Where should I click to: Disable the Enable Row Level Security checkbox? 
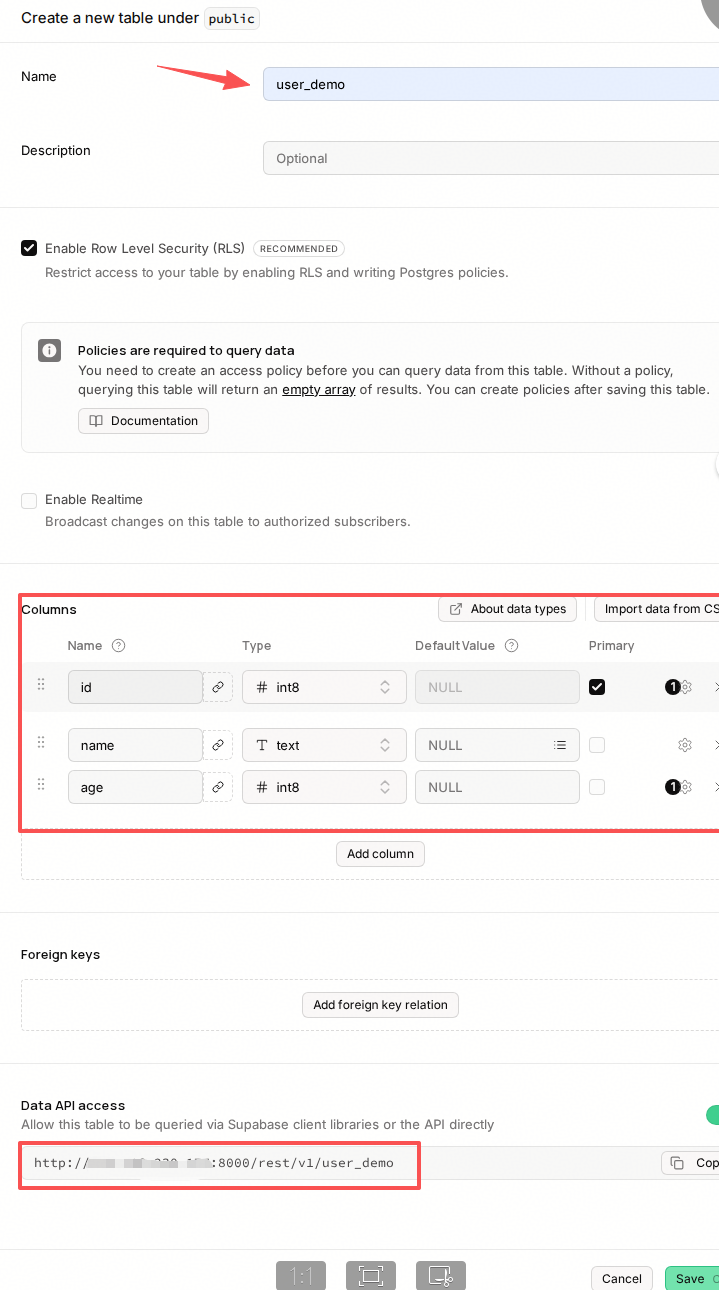click(29, 248)
